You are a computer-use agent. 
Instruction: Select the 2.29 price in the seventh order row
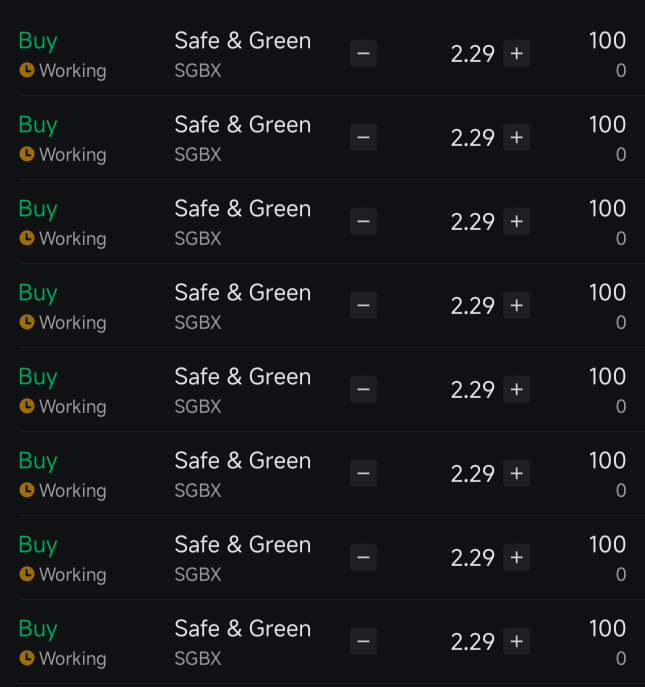pos(472,558)
